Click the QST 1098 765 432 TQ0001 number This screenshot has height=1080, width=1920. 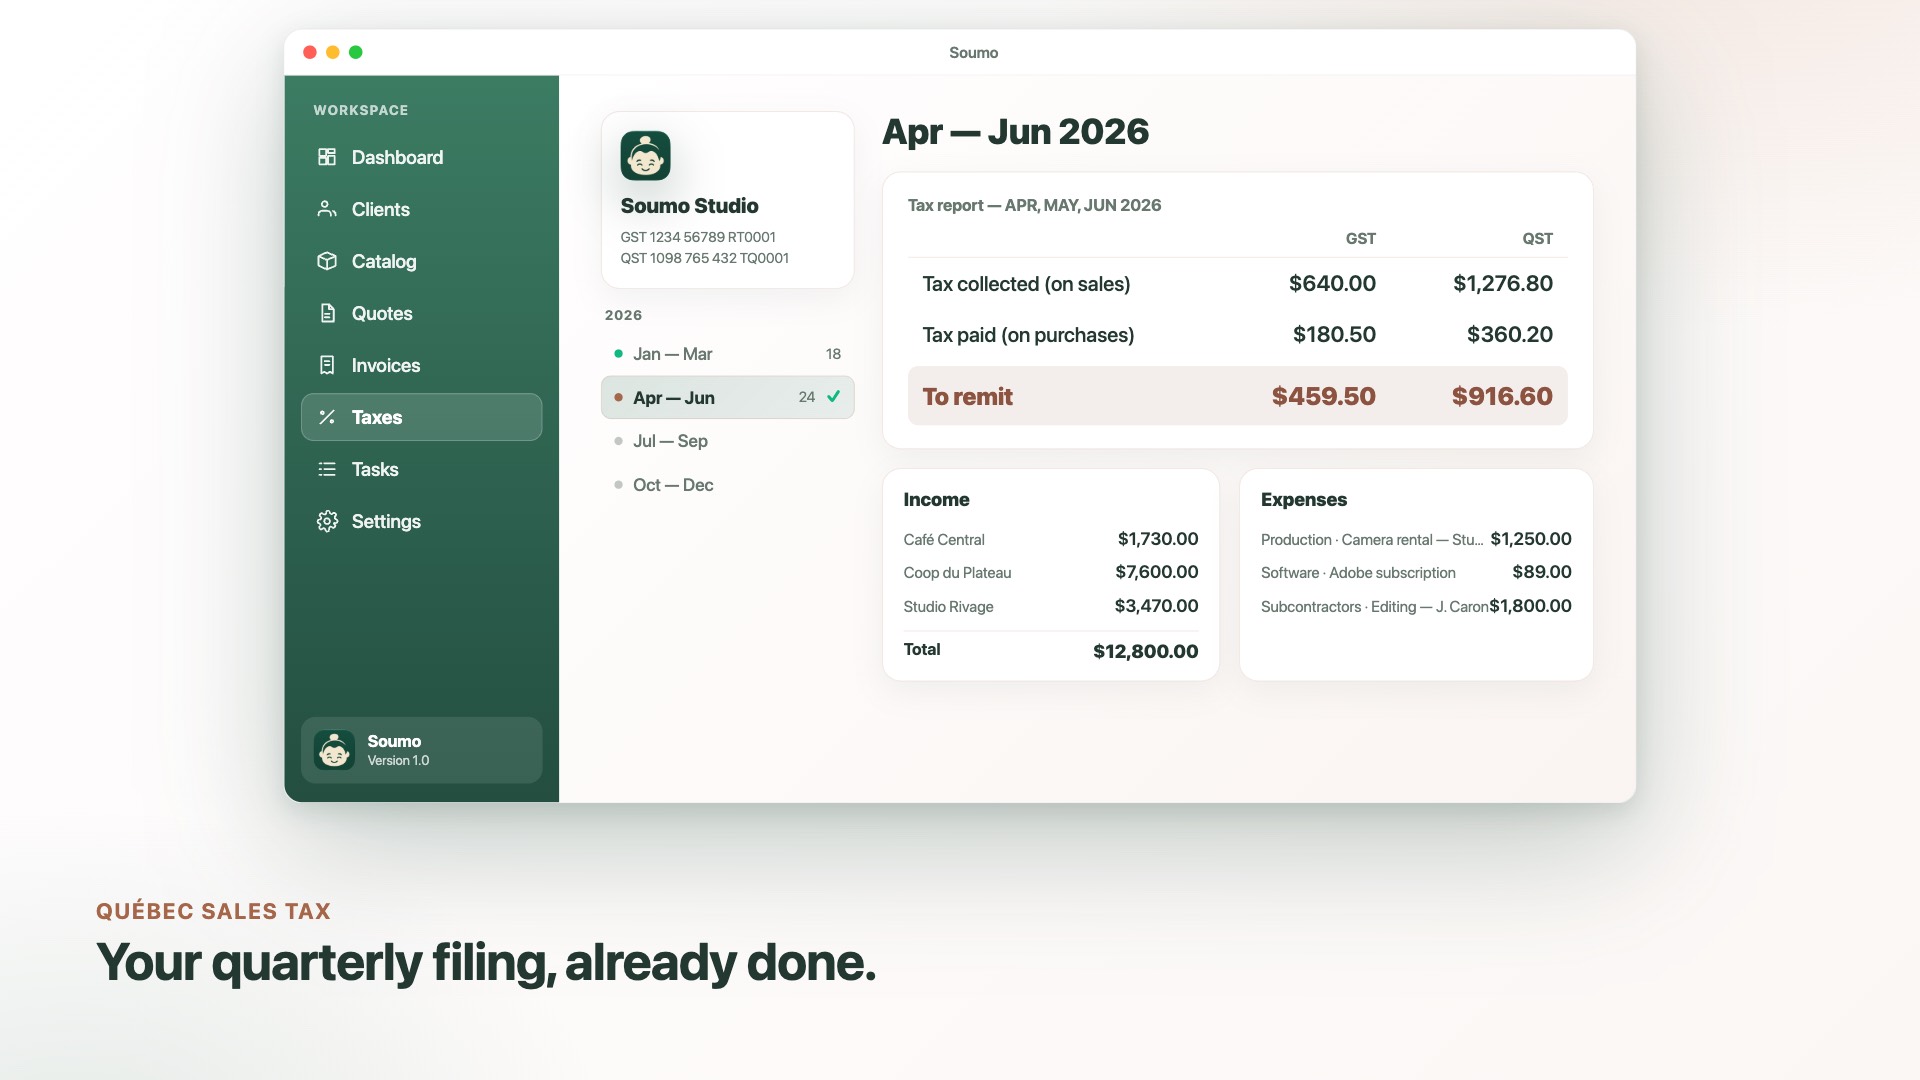click(x=704, y=258)
